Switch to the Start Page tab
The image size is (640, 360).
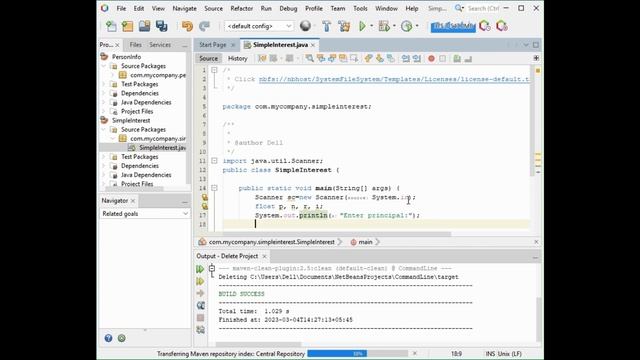[213, 45]
